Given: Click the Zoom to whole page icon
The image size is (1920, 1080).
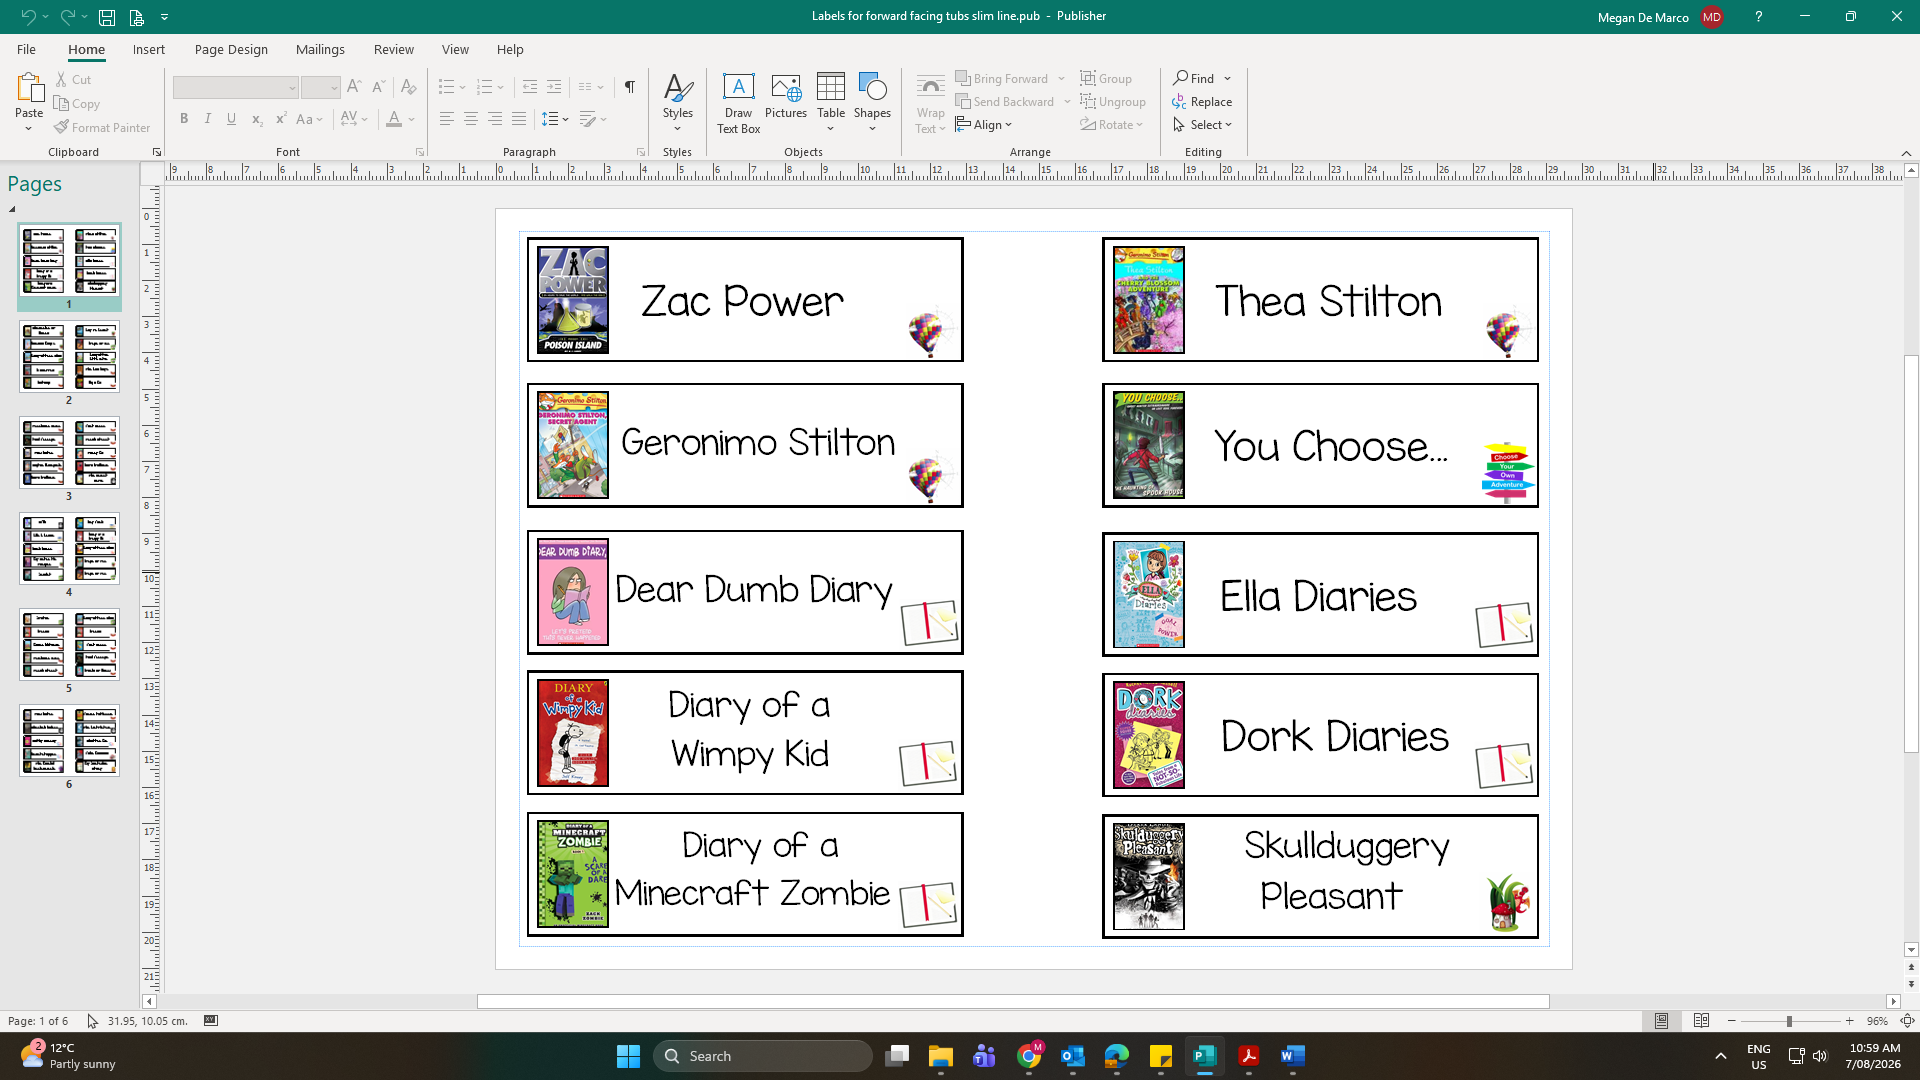Looking at the screenshot, I should point(1907,1021).
